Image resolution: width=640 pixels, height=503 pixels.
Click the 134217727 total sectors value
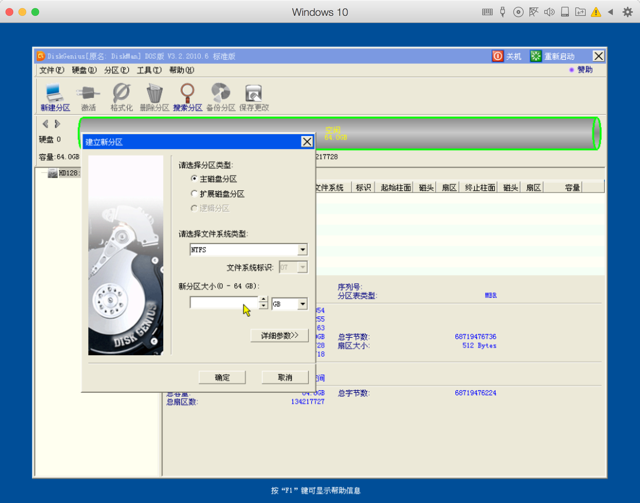[308, 402]
